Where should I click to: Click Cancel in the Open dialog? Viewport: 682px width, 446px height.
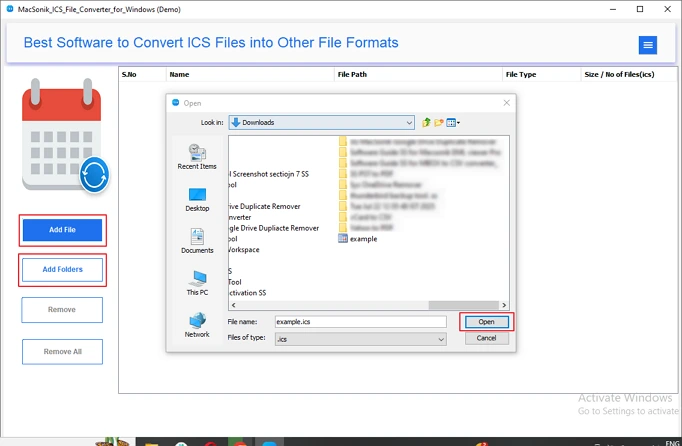[x=486, y=338]
